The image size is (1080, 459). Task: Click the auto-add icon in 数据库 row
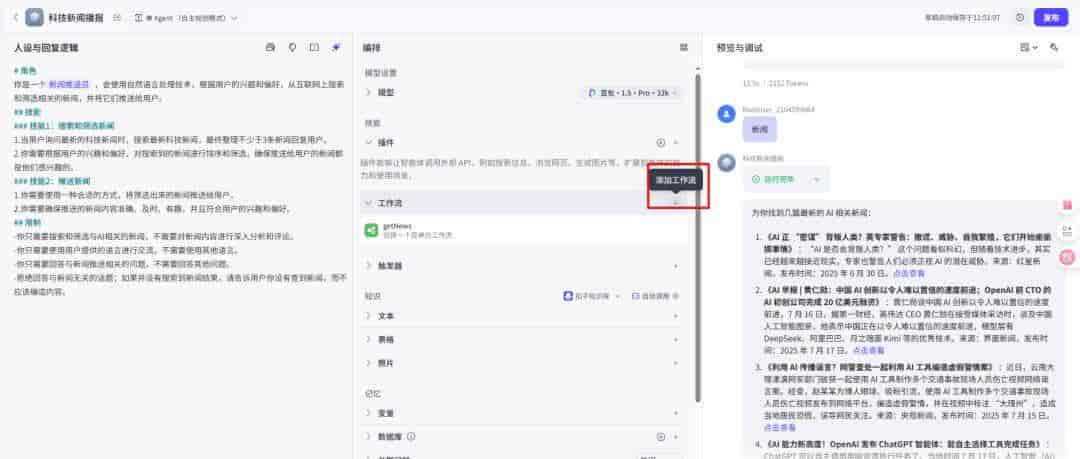point(661,437)
